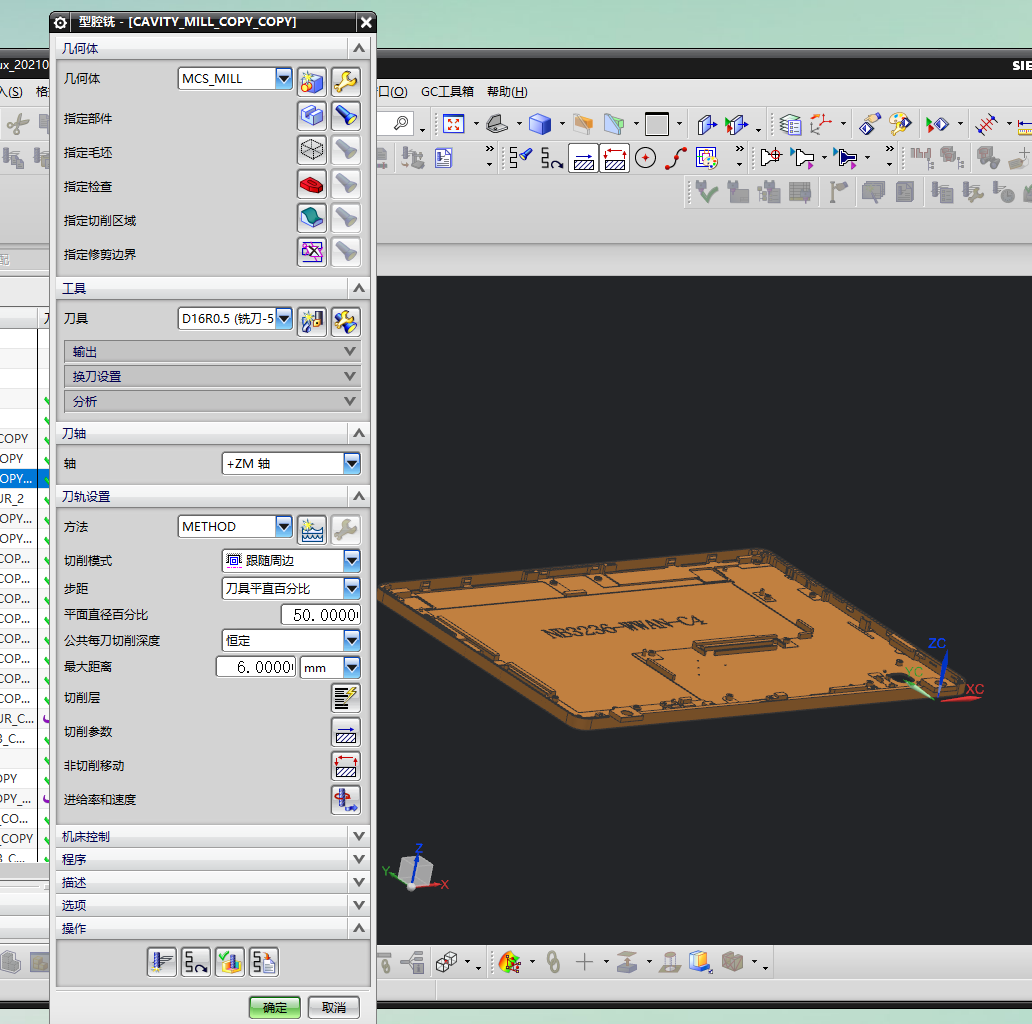Click the generate tool path icon under 操作
Screen dimensions: 1032x1024
click(162, 962)
